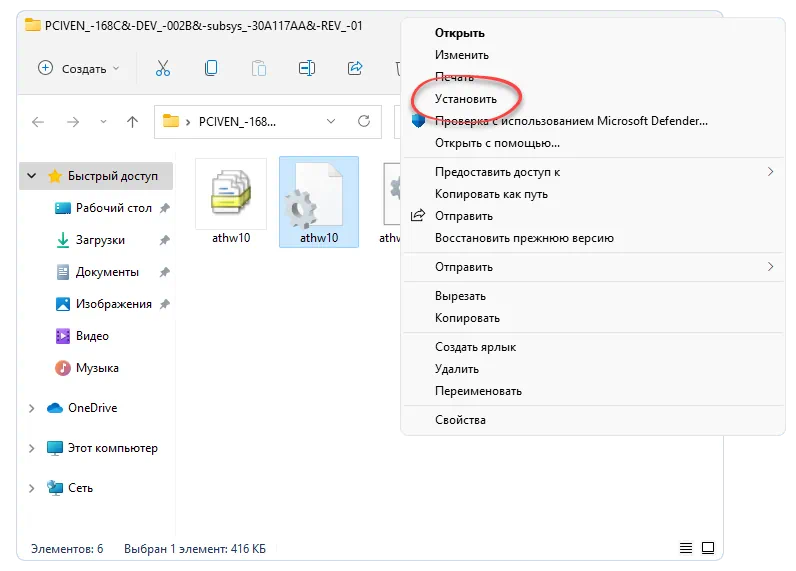Select Сеть in navigation pane
This screenshot has width=796, height=571.
(80, 488)
